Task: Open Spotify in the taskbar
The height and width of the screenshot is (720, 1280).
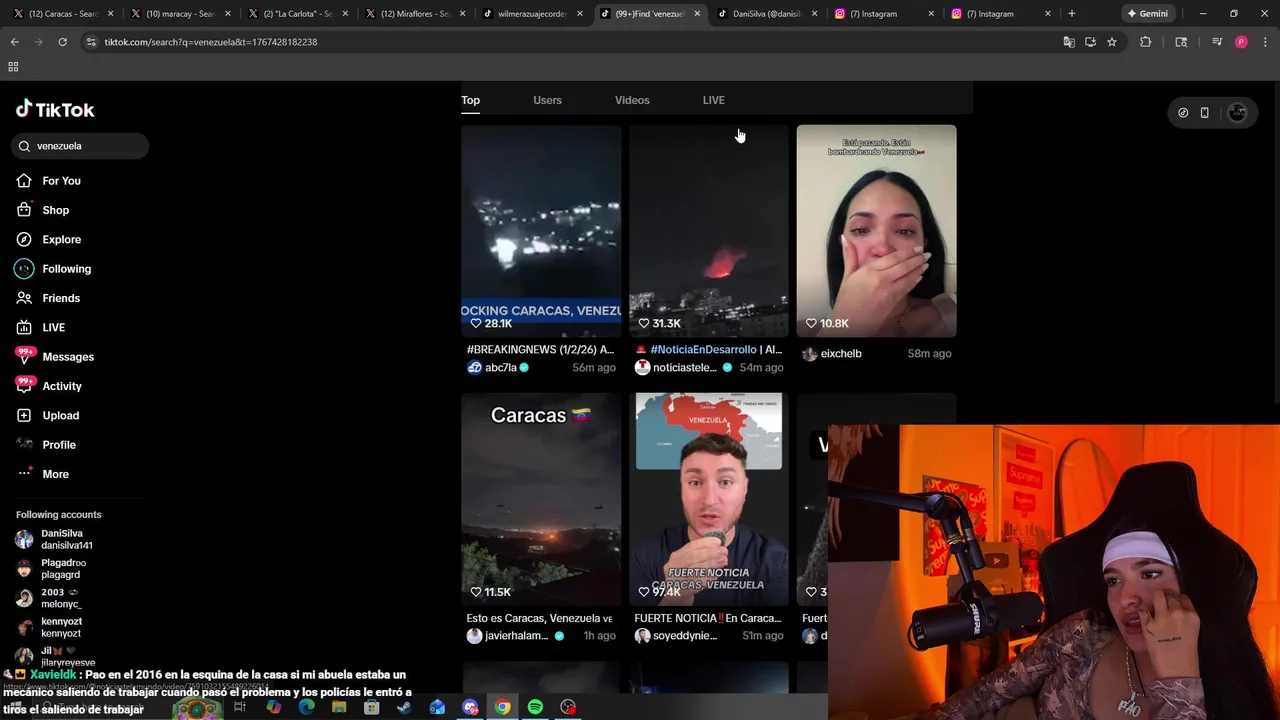Action: [x=535, y=708]
